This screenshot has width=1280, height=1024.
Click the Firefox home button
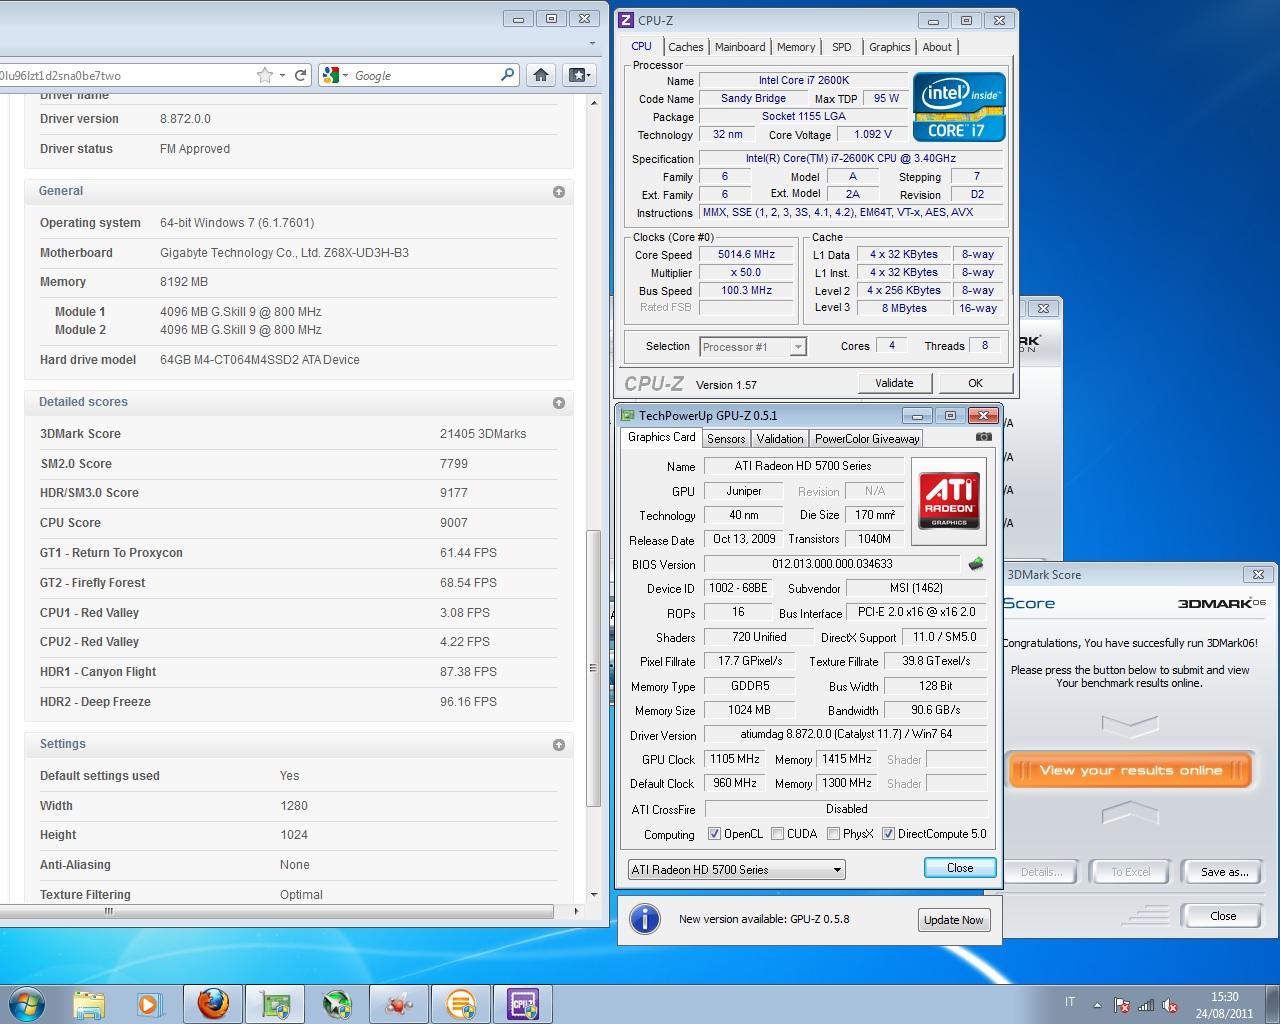tap(541, 75)
